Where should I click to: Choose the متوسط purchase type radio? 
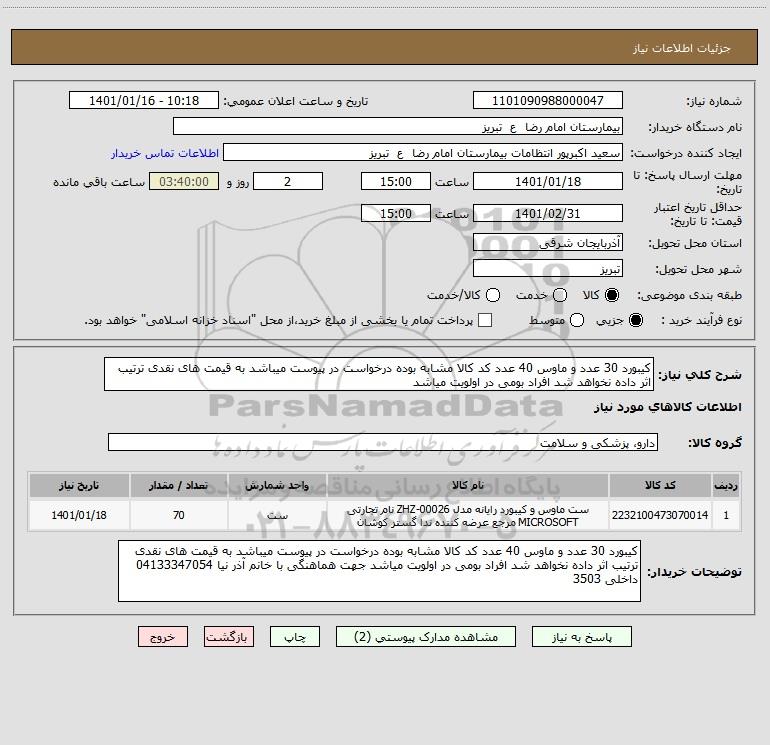pyautogui.click(x=577, y=320)
